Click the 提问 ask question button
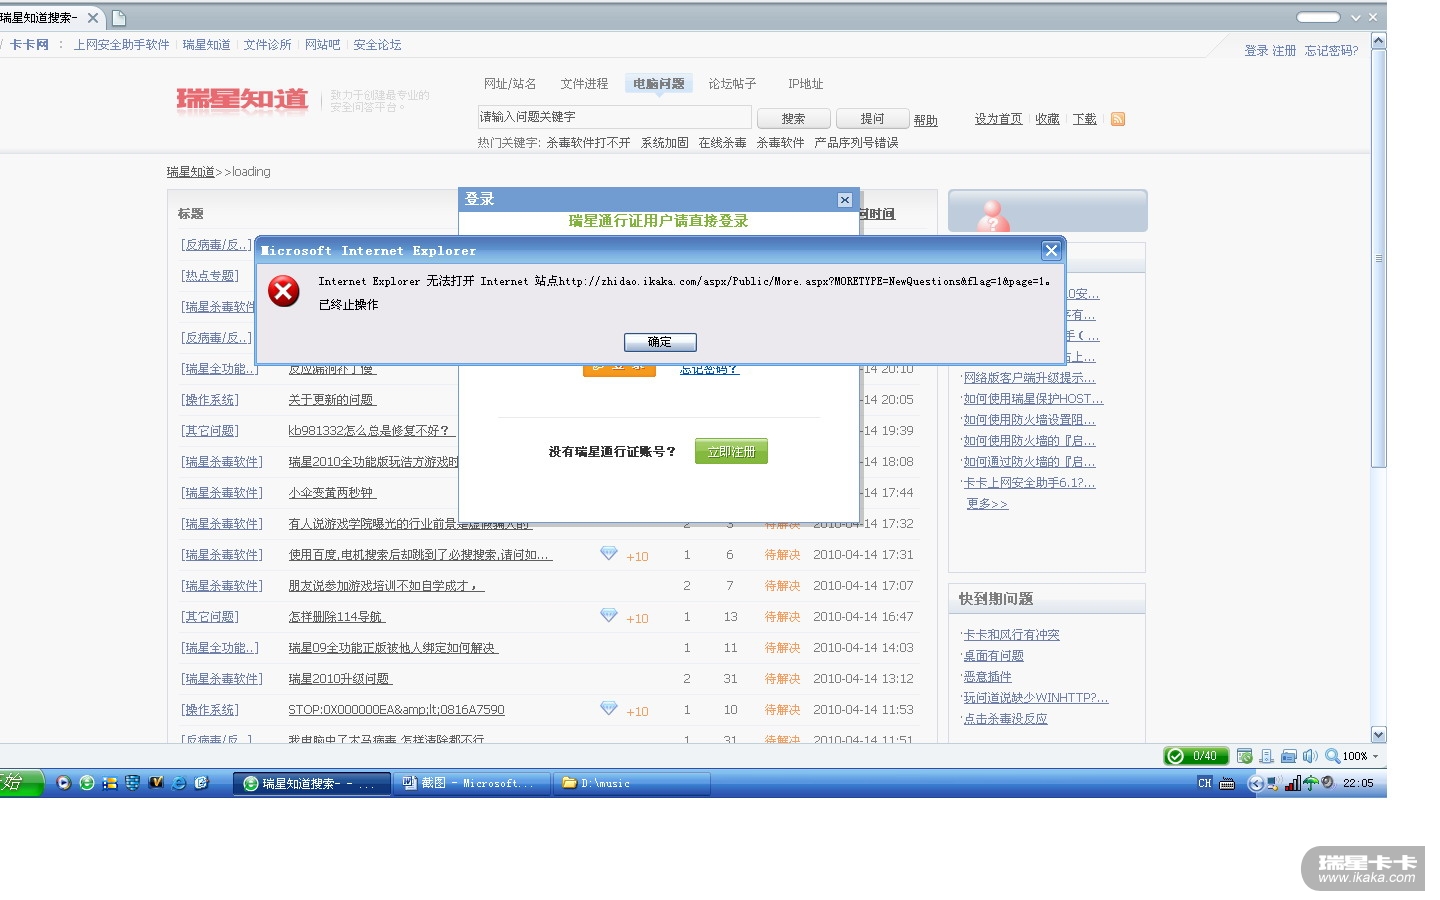This screenshot has height=900, width=1440. [873, 119]
